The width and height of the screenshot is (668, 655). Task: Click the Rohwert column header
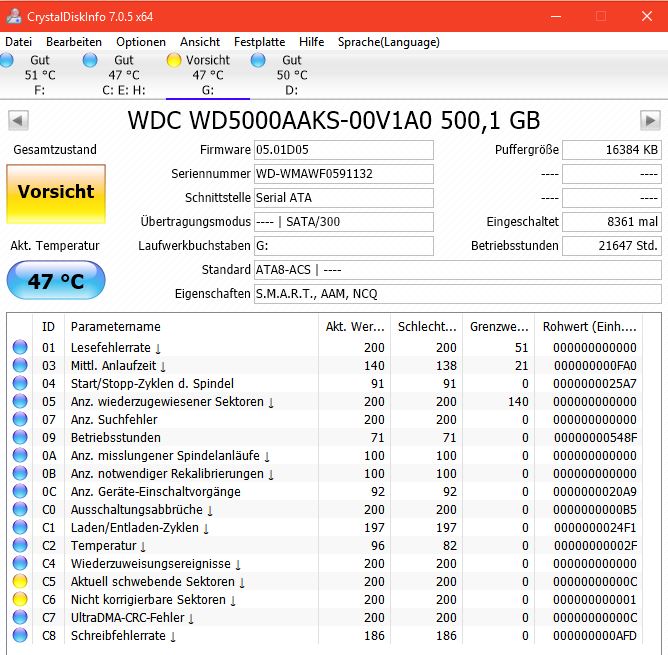589,327
